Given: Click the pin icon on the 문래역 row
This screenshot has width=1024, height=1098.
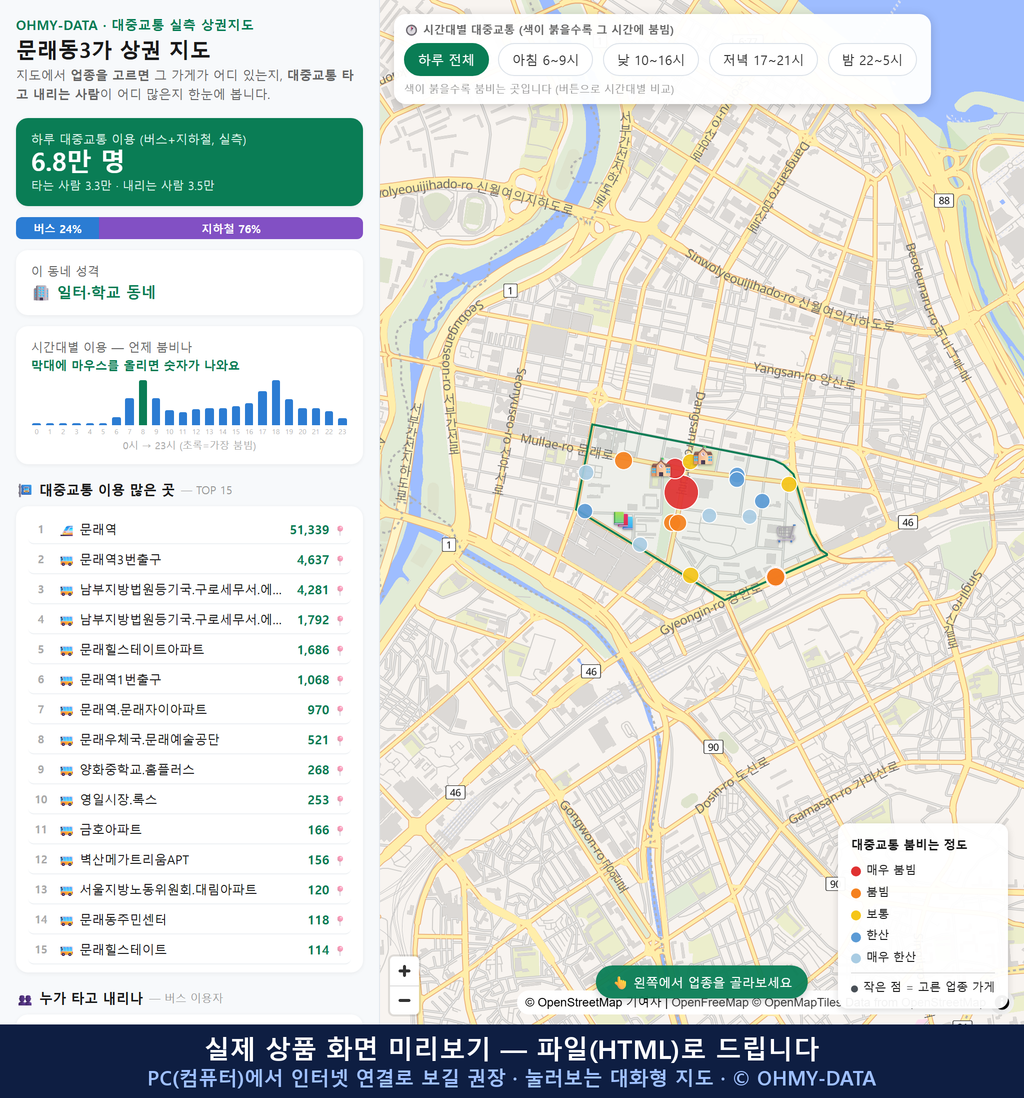Looking at the screenshot, I should click(x=340, y=530).
